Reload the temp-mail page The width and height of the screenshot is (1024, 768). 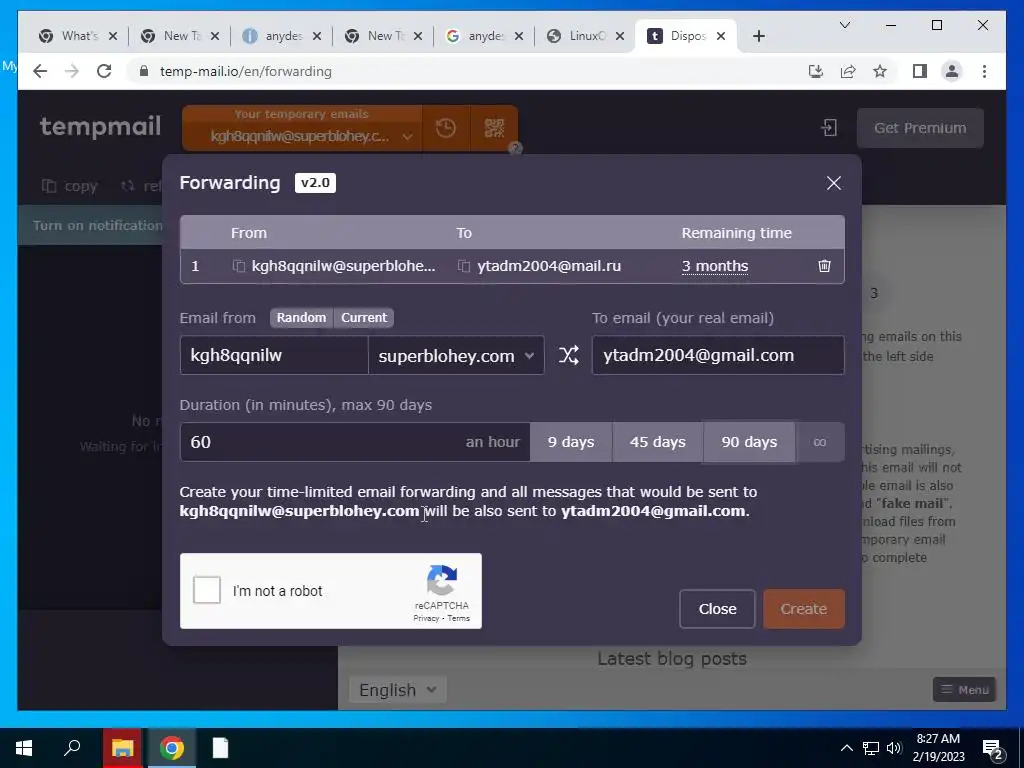pos(104,71)
